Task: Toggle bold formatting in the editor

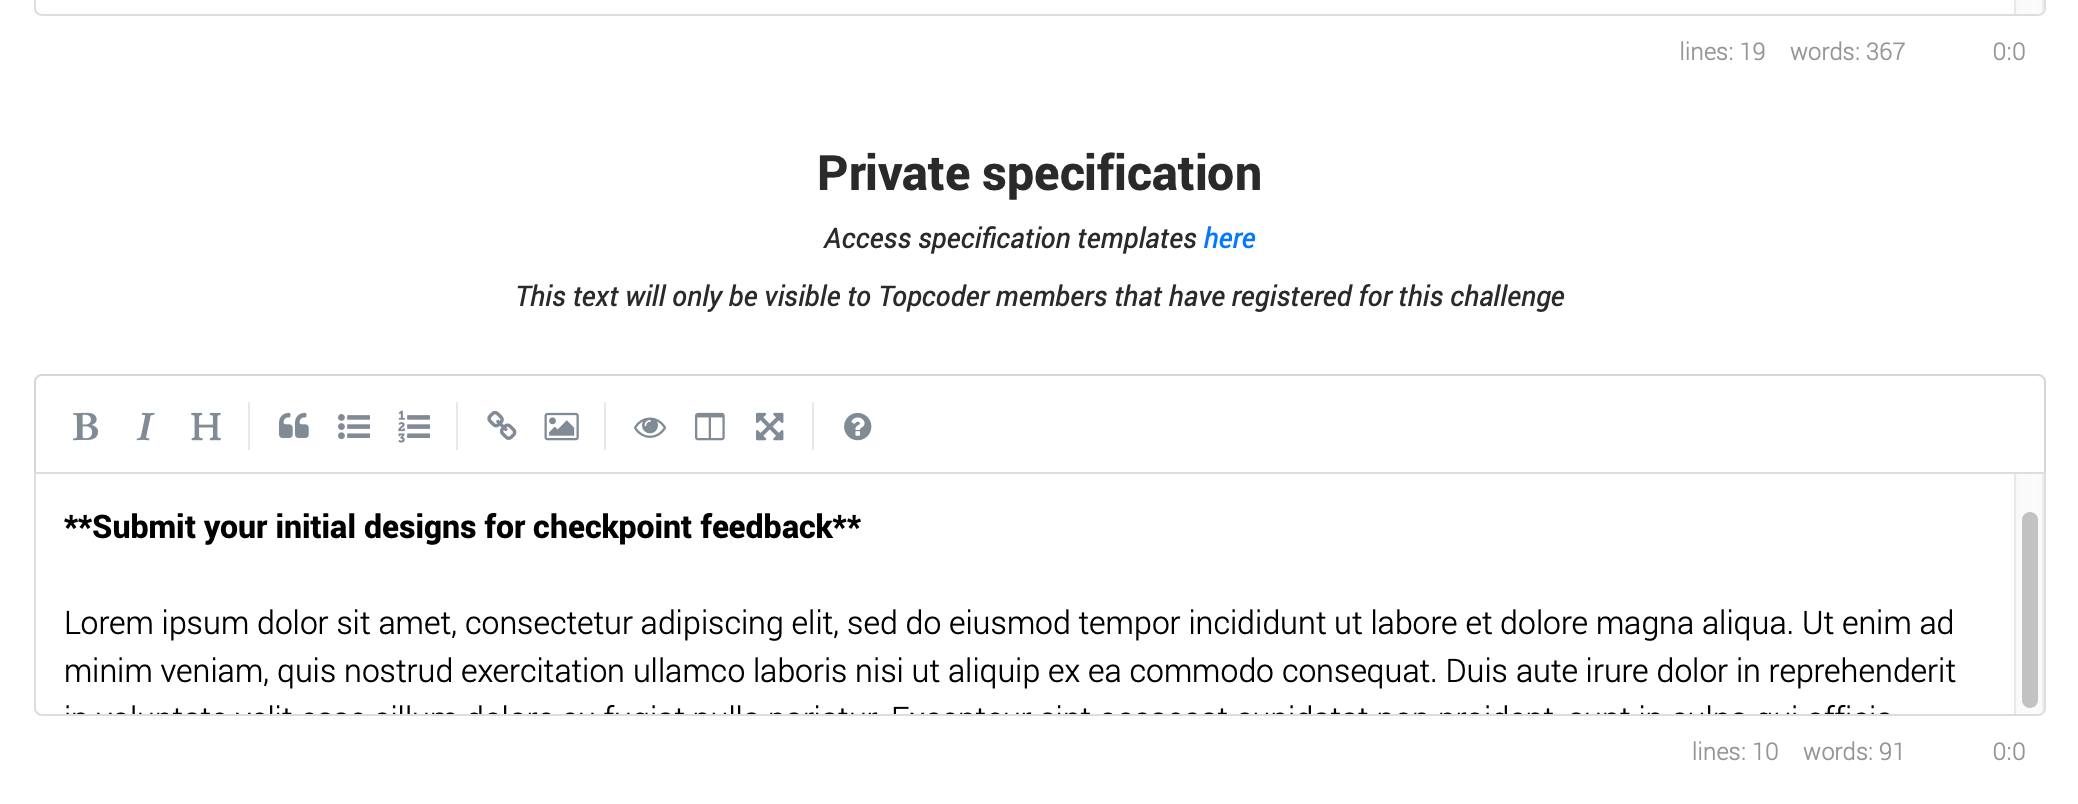Action: [88, 427]
